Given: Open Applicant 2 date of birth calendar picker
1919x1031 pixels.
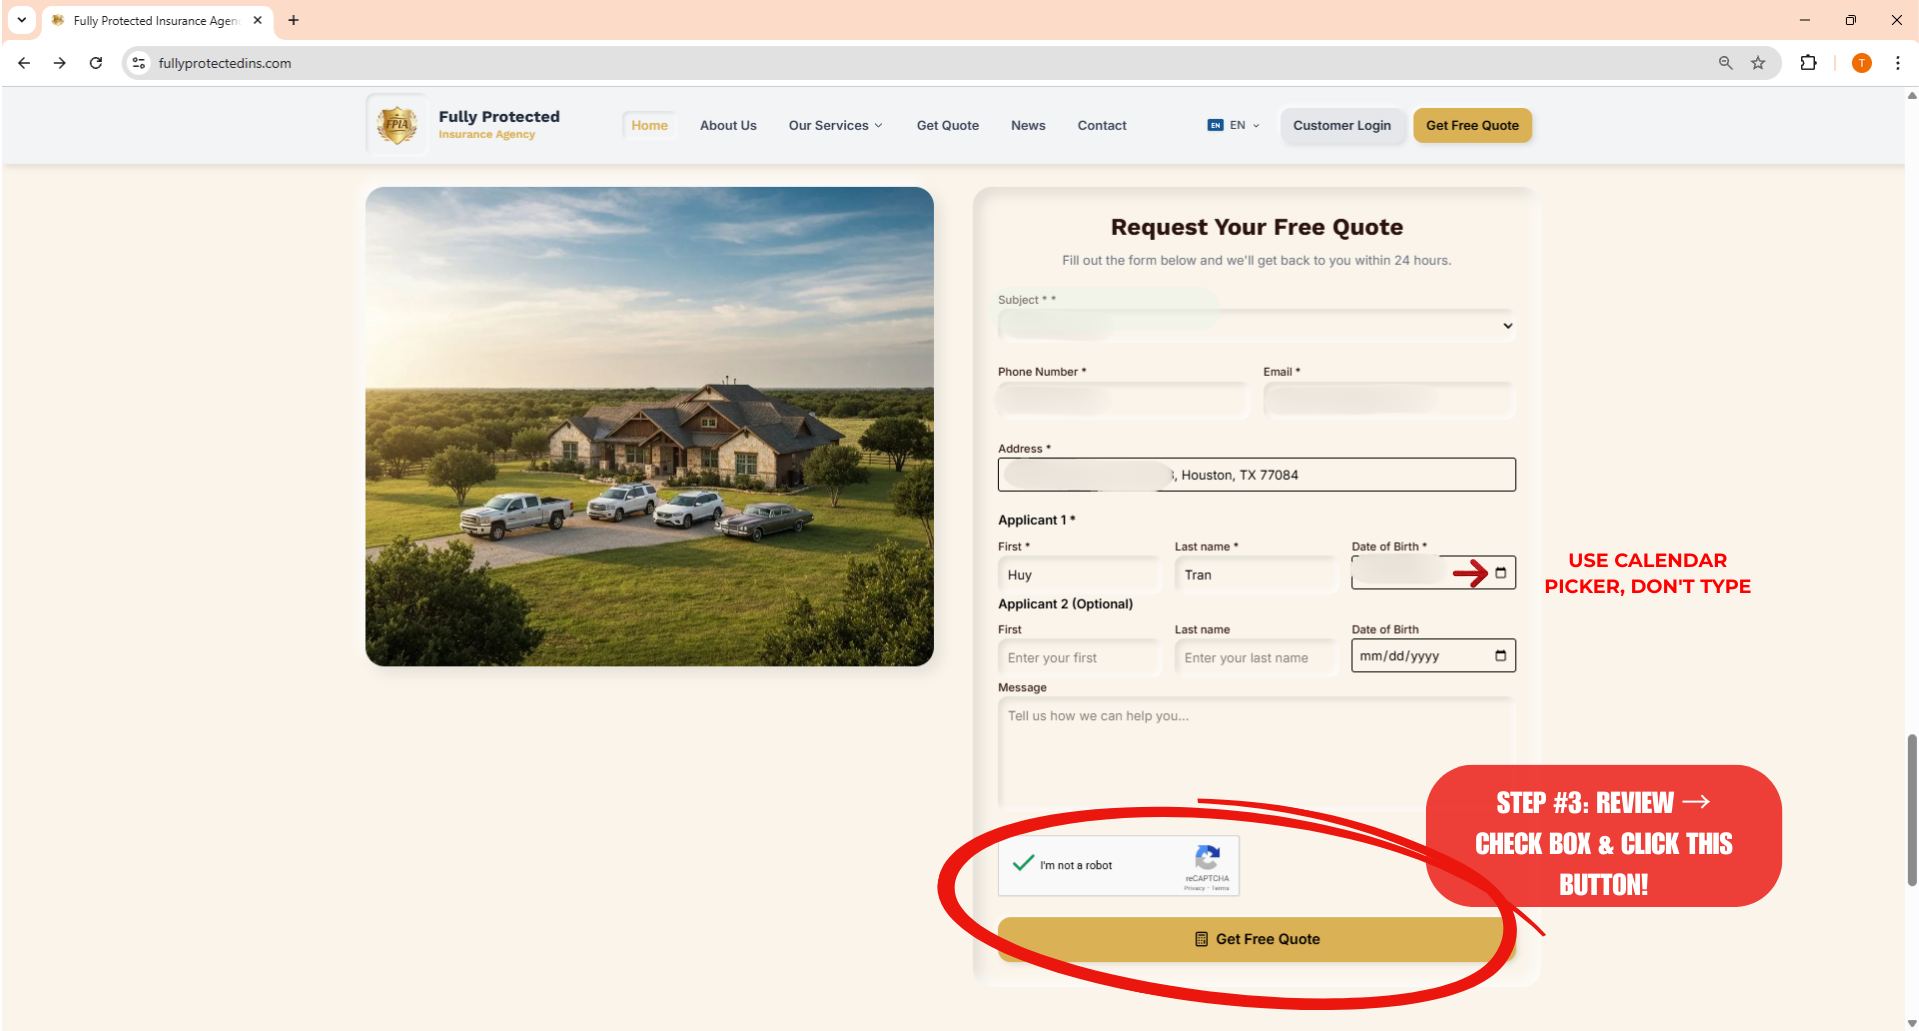Looking at the screenshot, I should (1500, 656).
